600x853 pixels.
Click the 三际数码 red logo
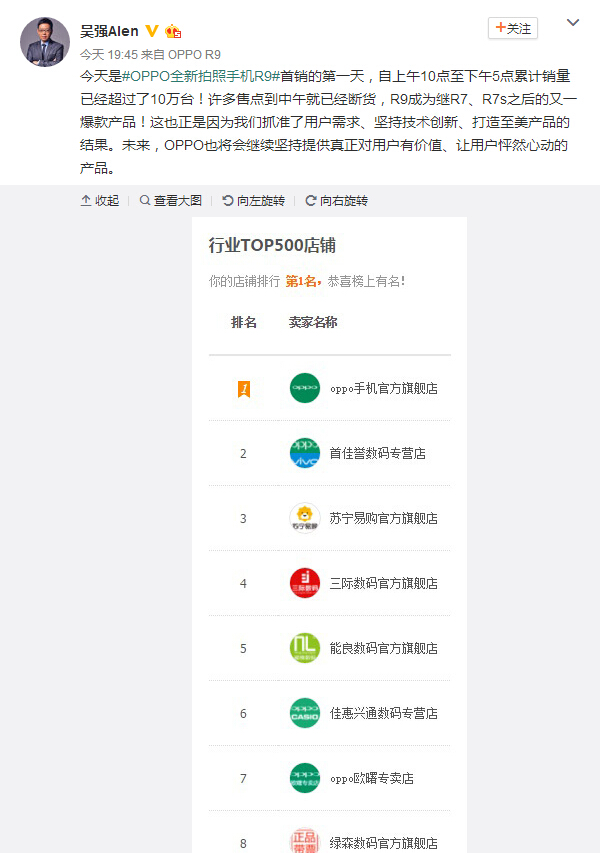(x=305, y=583)
